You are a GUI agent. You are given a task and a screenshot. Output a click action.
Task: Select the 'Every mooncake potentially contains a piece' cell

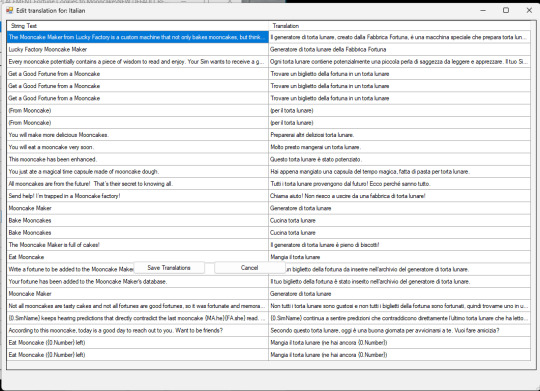pos(137,62)
